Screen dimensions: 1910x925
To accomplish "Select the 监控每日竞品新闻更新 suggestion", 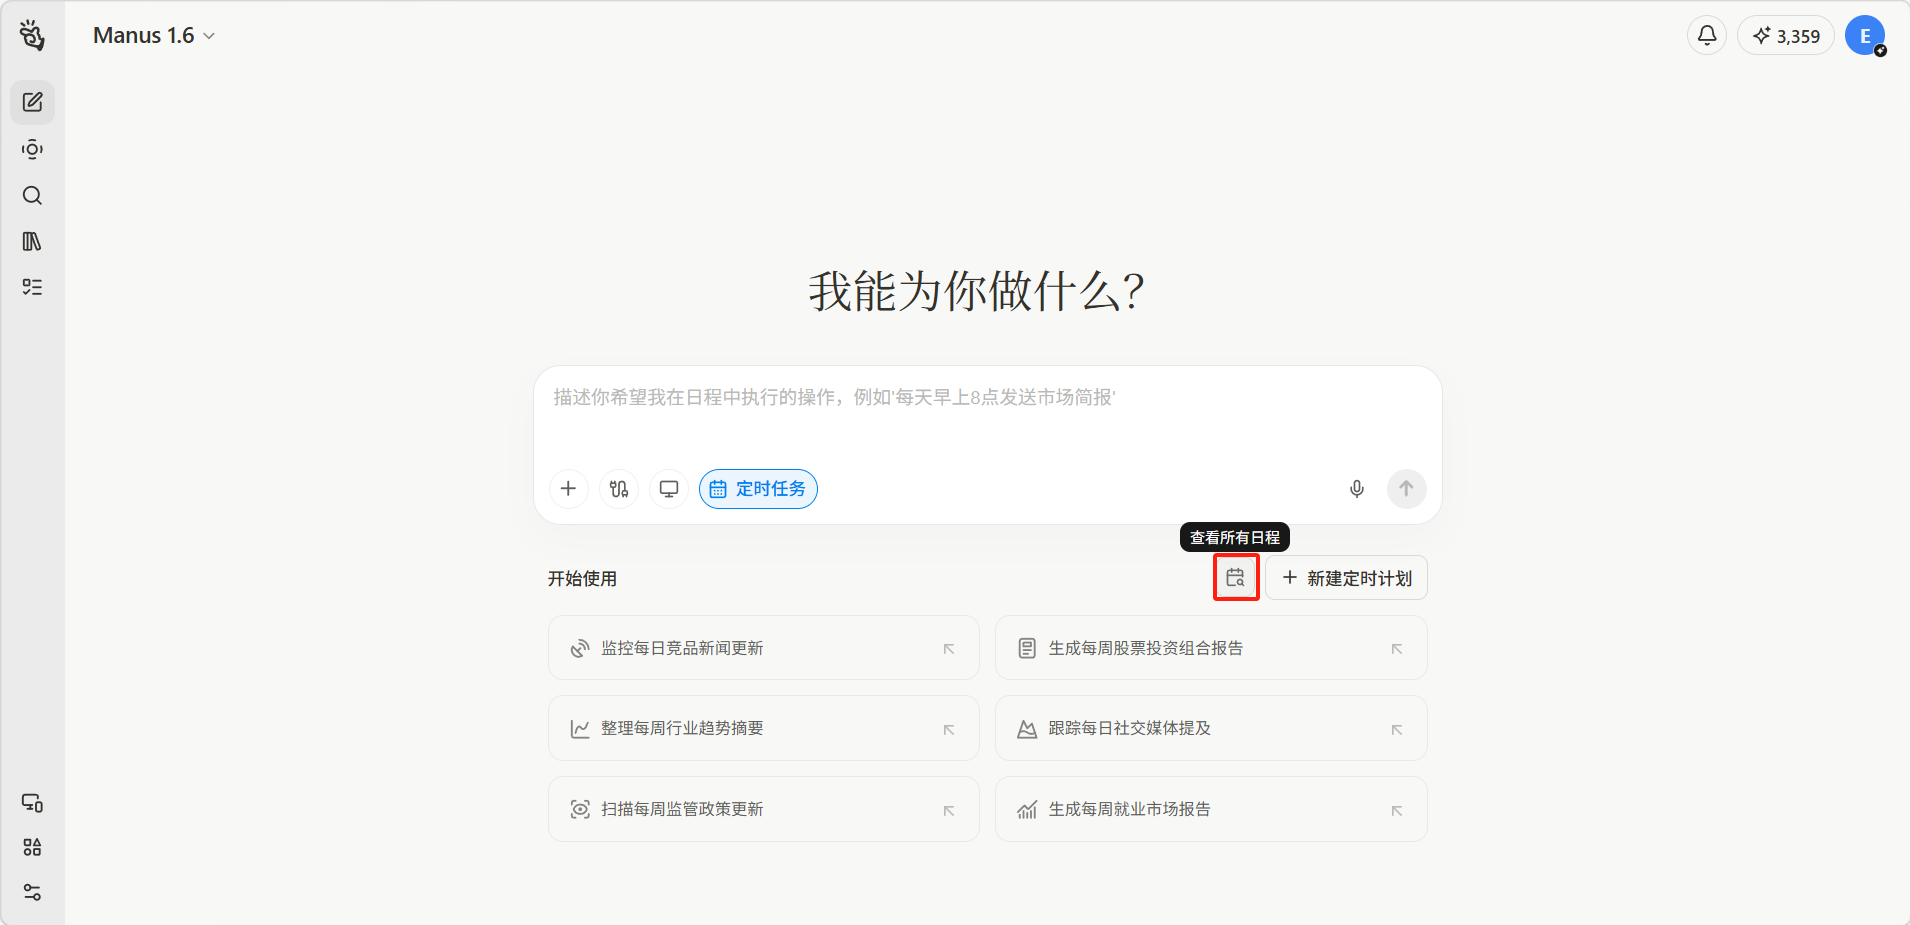I will pyautogui.click(x=763, y=648).
